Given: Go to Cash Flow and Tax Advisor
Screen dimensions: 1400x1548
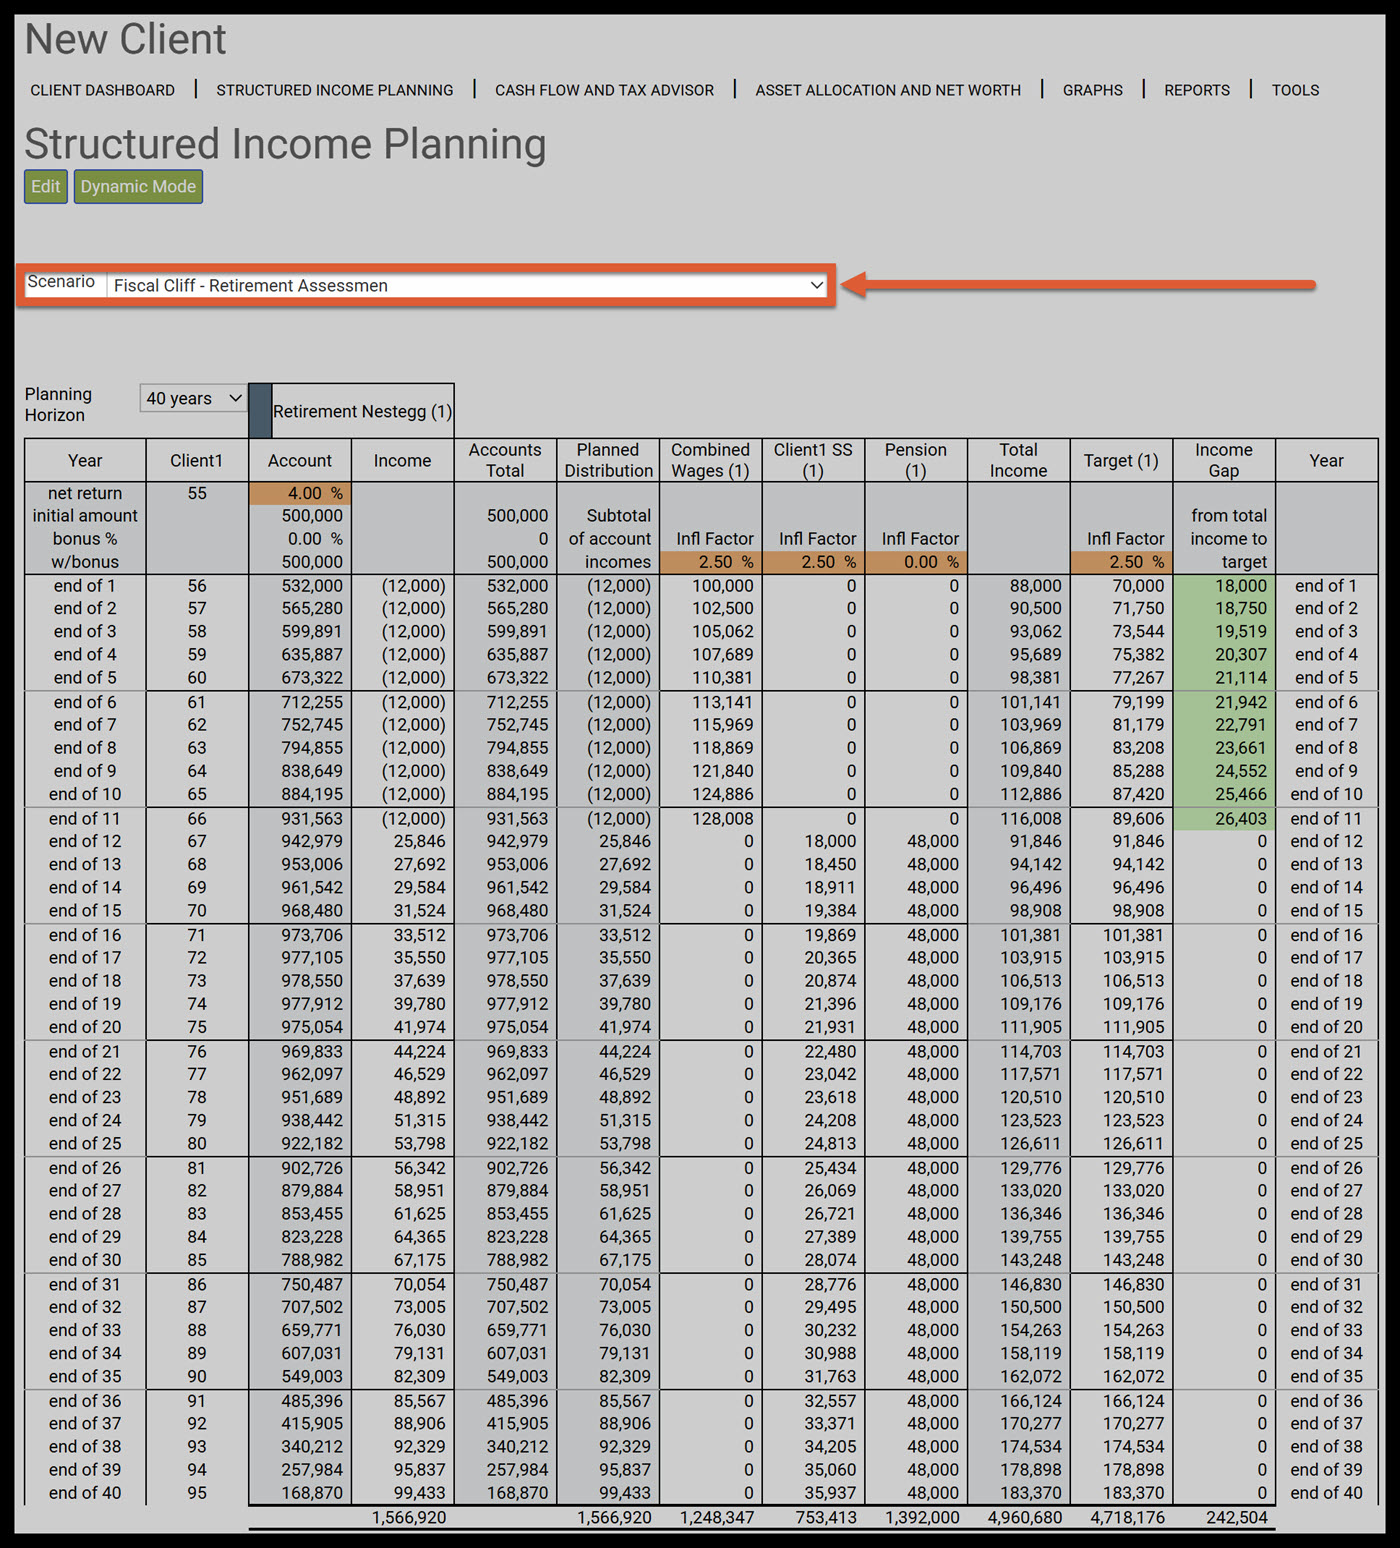Looking at the screenshot, I should [x=604, y=90].
